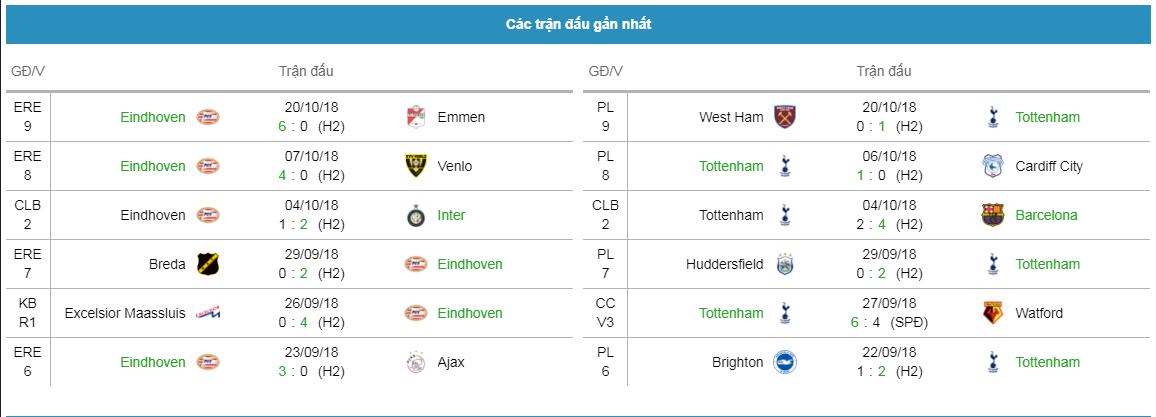Click the Emmen club crest icon
Screen dimensions: 1156x417
(417, 117)
